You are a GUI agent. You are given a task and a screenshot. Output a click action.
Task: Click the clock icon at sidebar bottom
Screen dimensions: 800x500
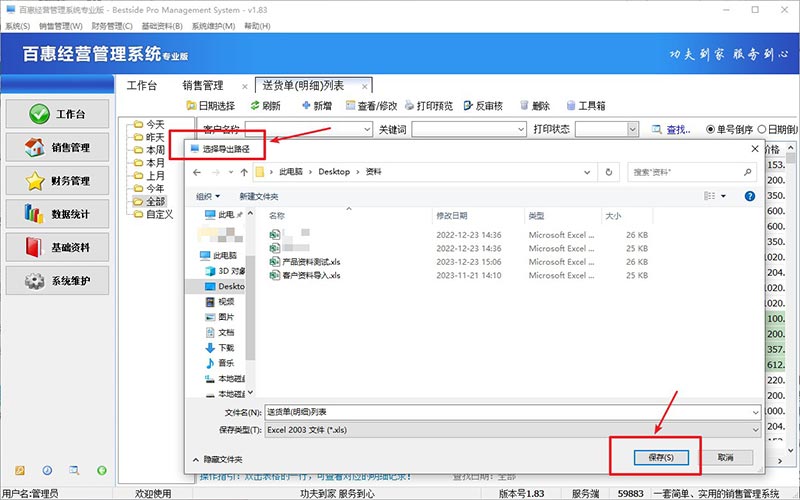pos(47,470)
